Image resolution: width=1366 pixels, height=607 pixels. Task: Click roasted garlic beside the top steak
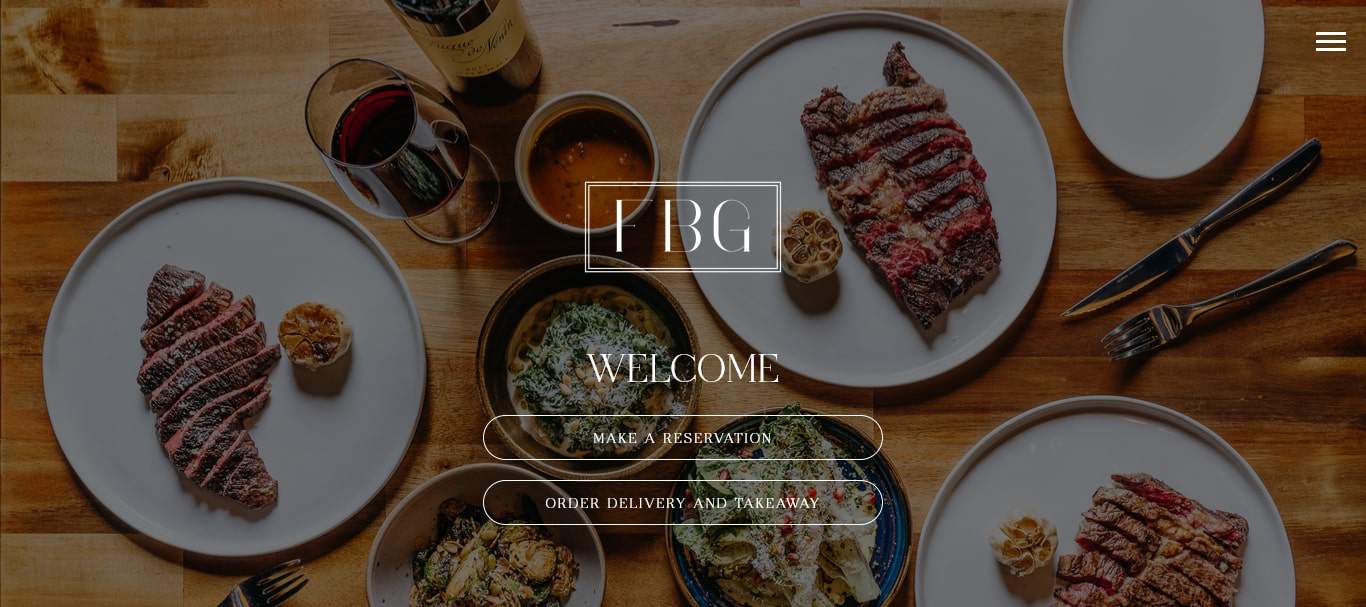pos(810,244)
